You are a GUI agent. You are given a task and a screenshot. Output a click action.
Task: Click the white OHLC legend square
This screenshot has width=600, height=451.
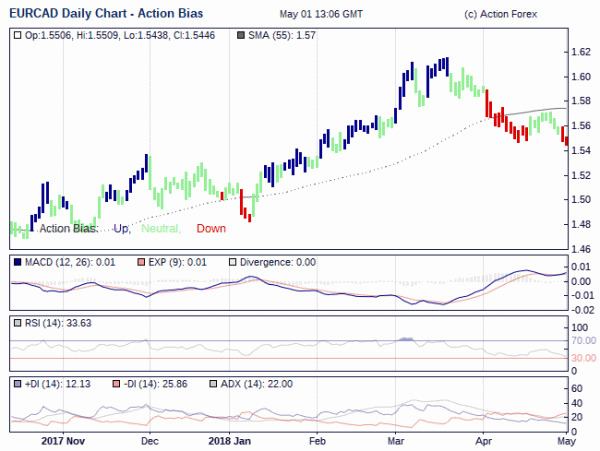17,35
